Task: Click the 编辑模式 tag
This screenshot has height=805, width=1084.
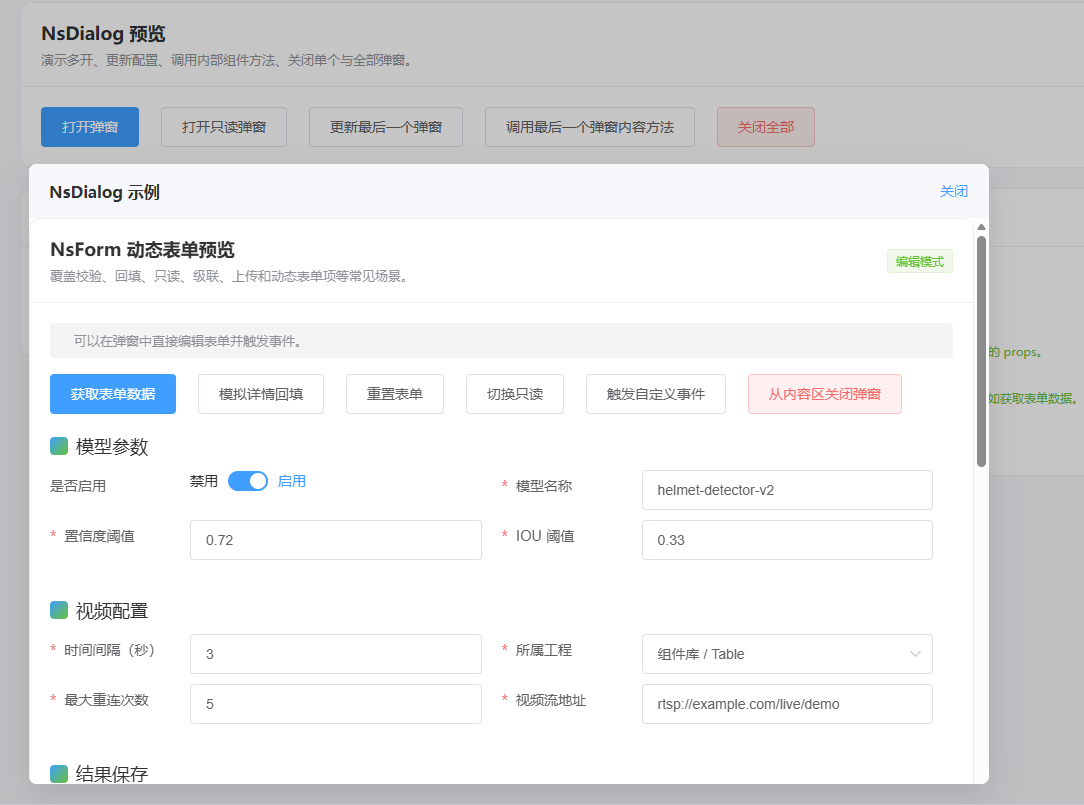Action: [919, 261]
